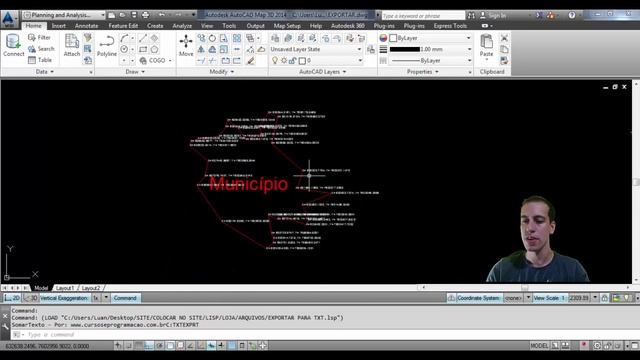
Task: Open the Annotate ribbon tab
Action: click(87, 26)
